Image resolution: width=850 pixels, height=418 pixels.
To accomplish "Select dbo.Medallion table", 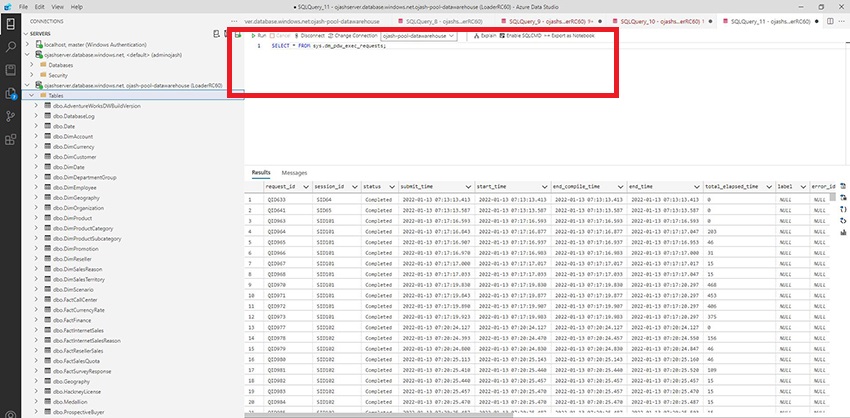I will pyautogui.click(x=69, y=402).
